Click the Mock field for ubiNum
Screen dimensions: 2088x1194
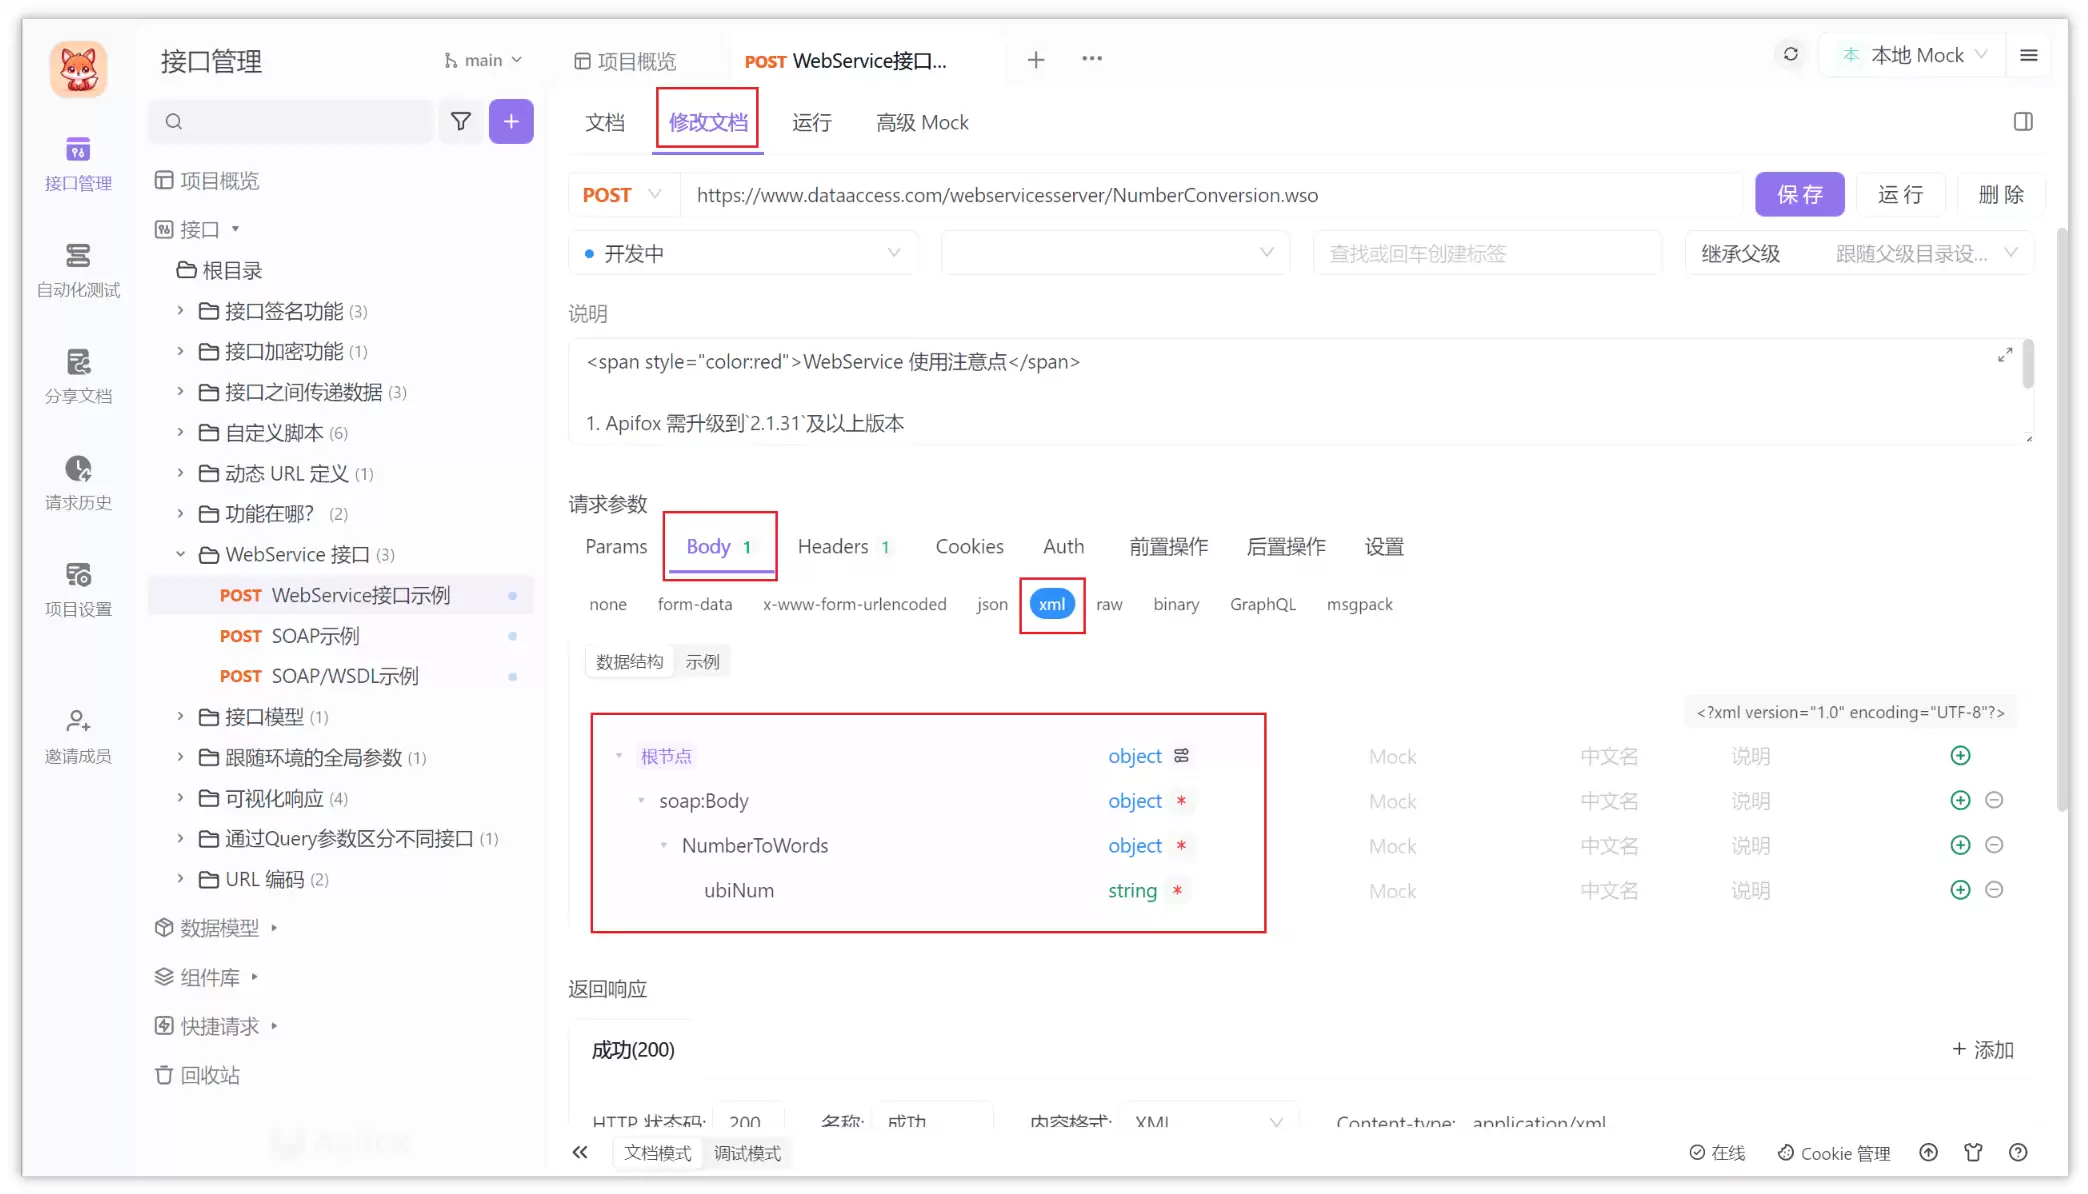click(1392, 891)
